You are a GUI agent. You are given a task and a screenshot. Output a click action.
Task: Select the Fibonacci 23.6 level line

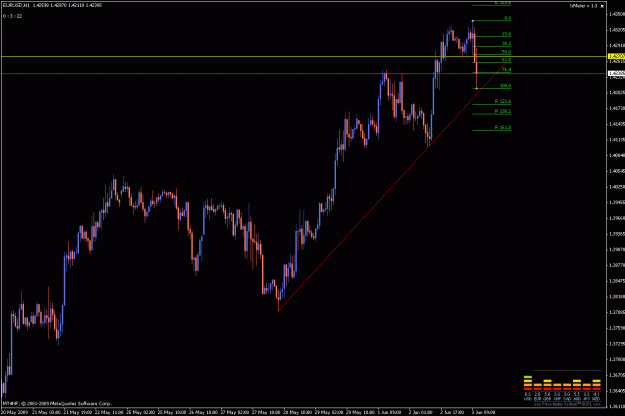click(492, 37)
